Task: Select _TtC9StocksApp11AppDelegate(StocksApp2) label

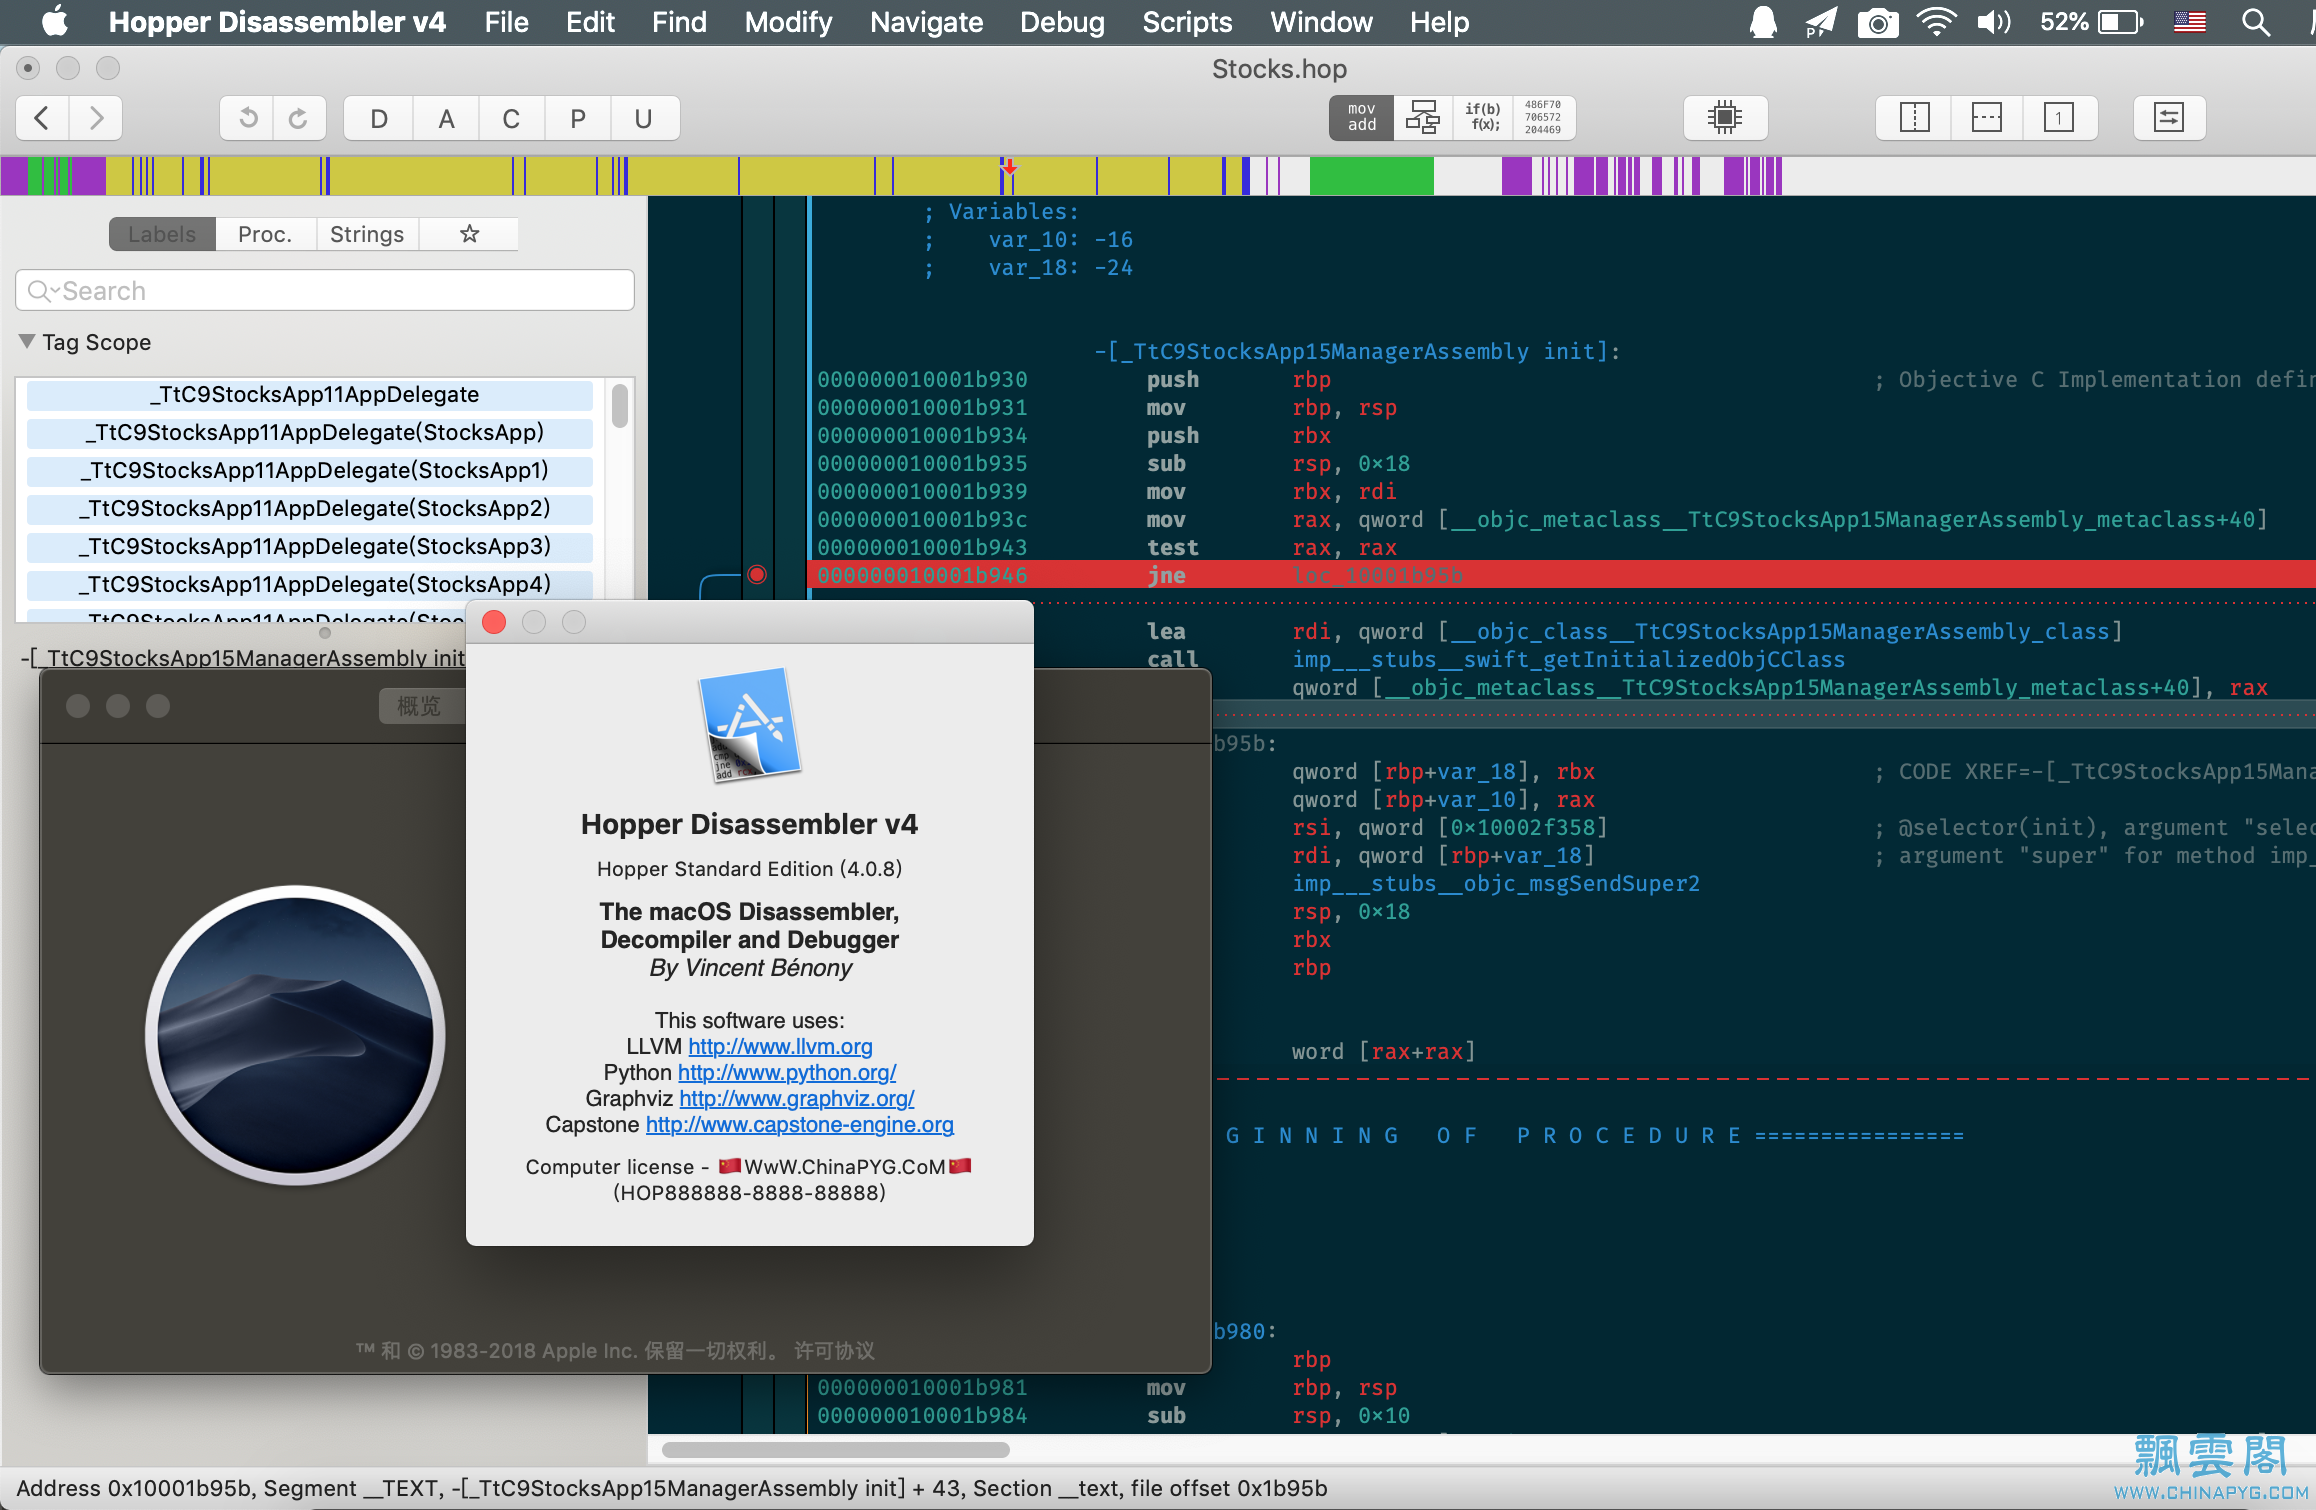Action: point(310,509)
